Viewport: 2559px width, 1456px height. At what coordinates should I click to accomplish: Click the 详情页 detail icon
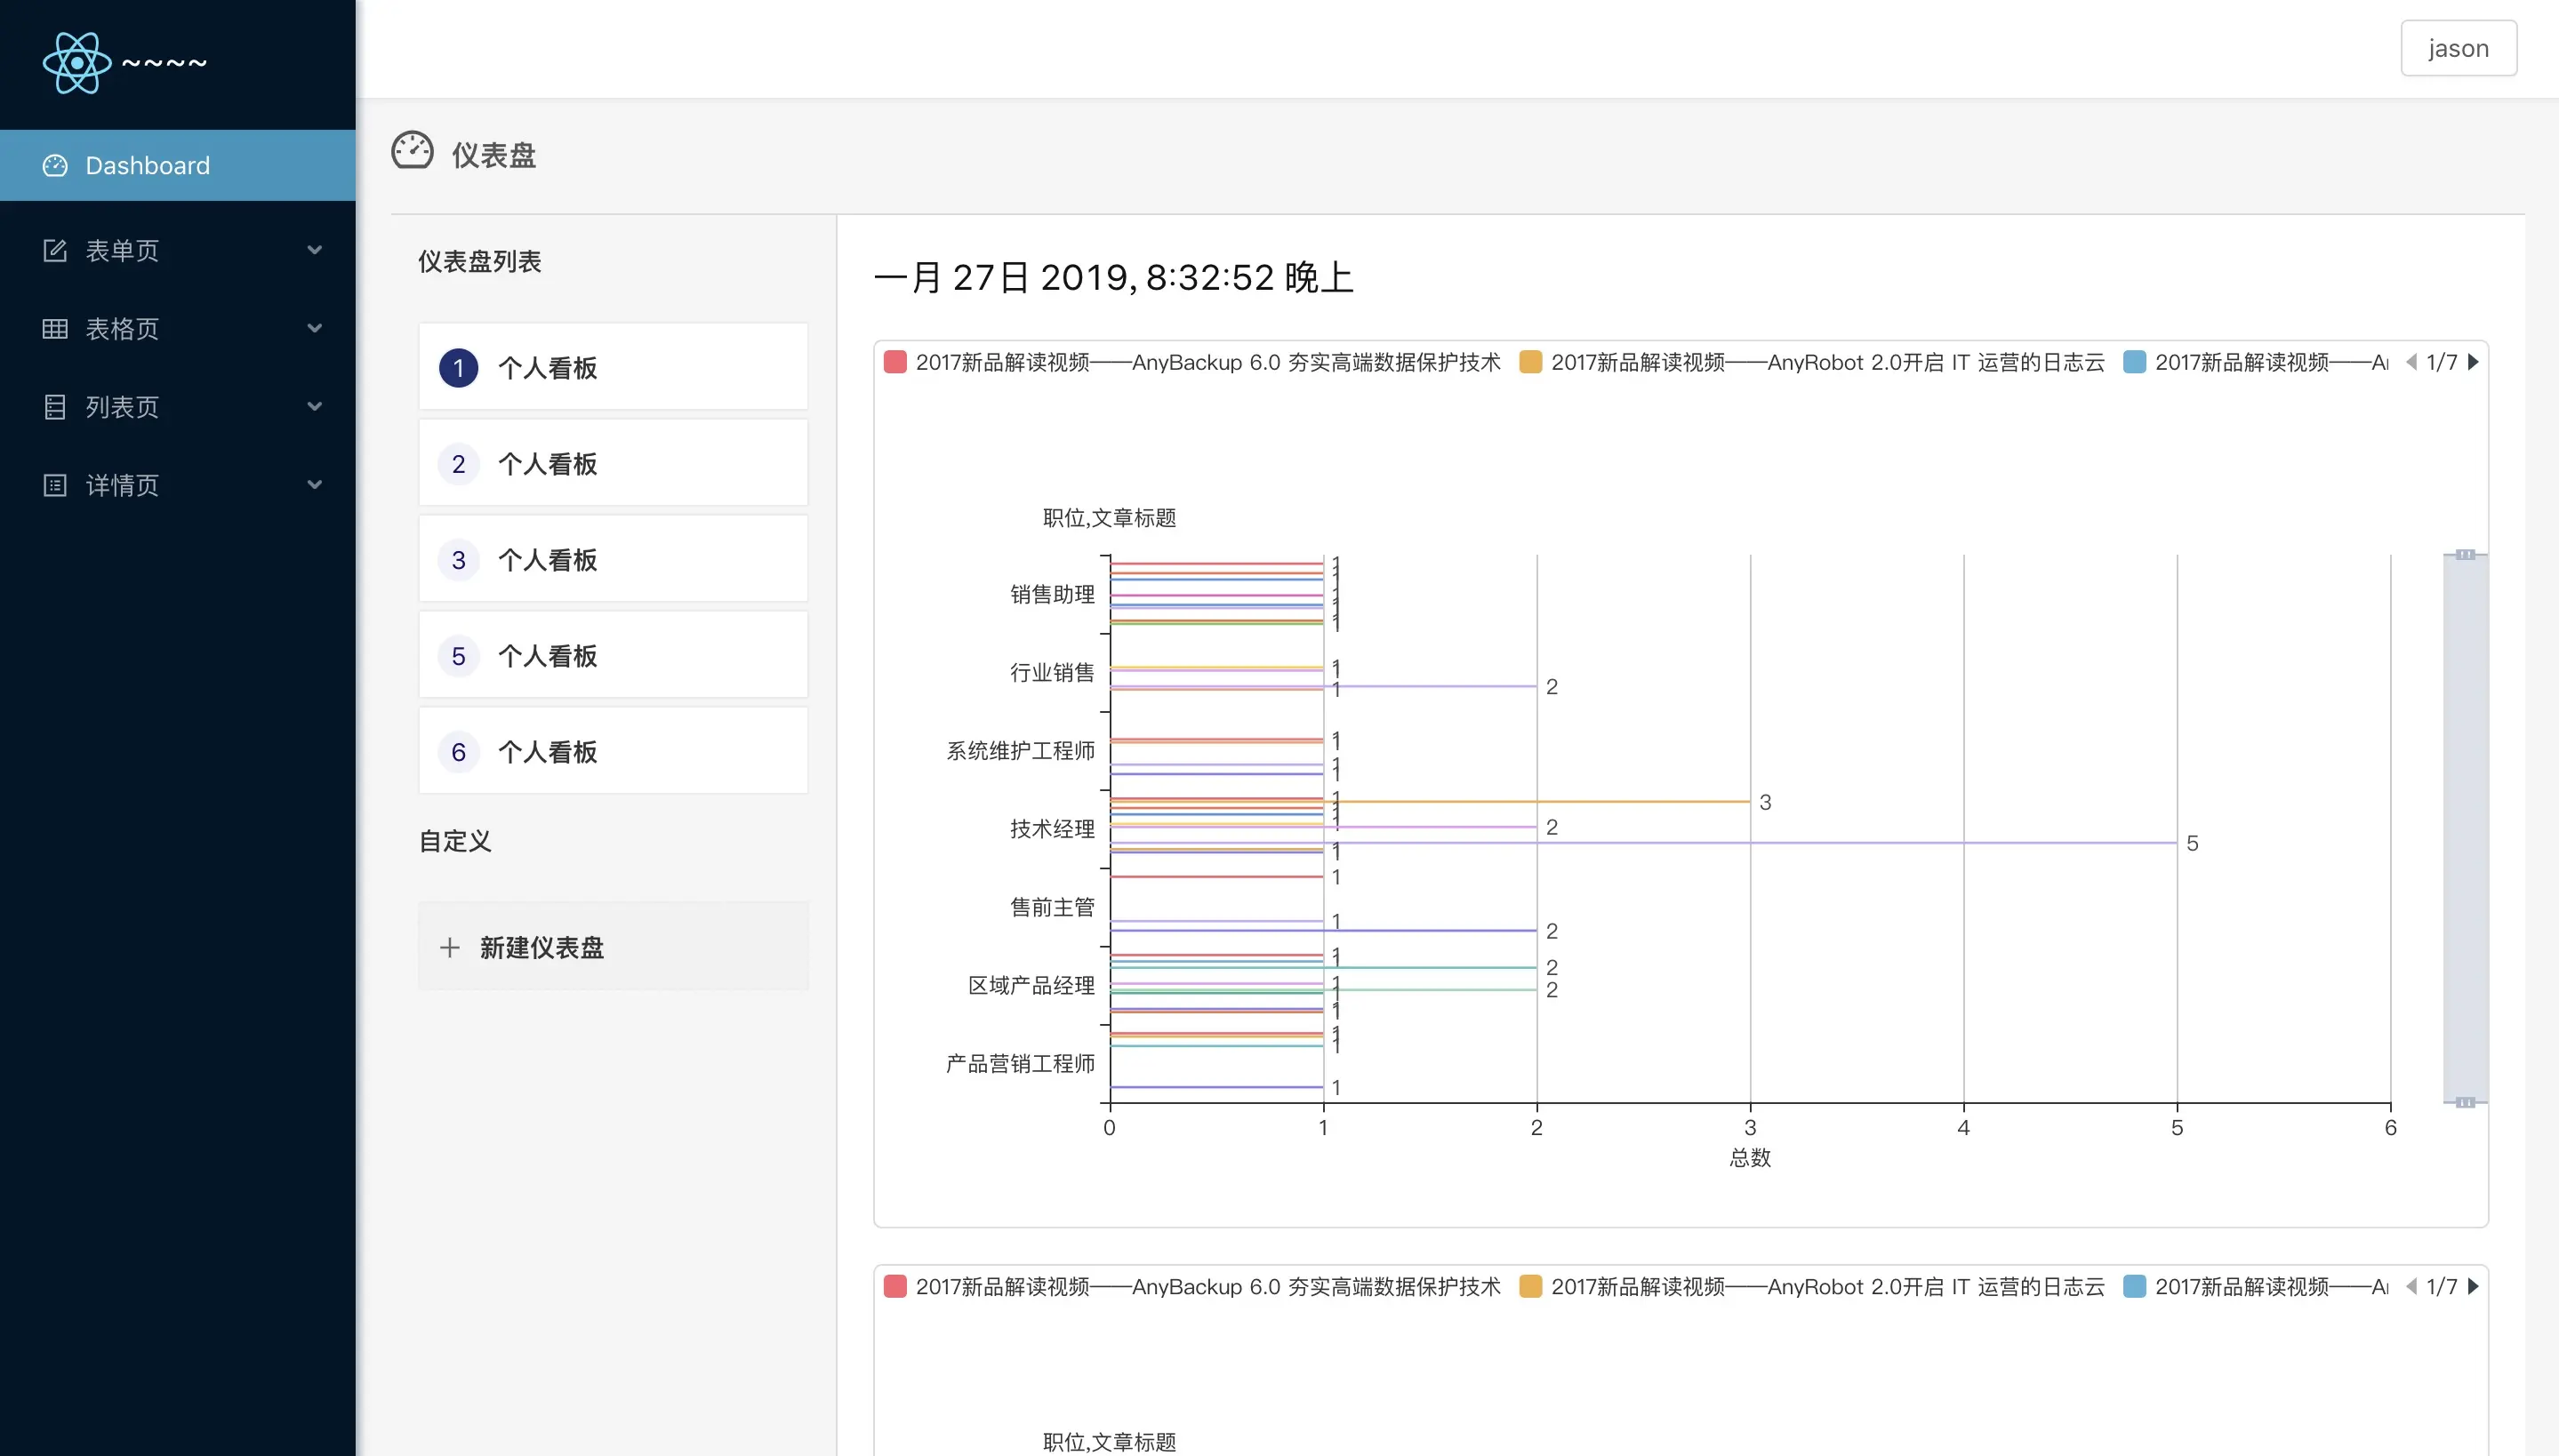tap(55, 485)
